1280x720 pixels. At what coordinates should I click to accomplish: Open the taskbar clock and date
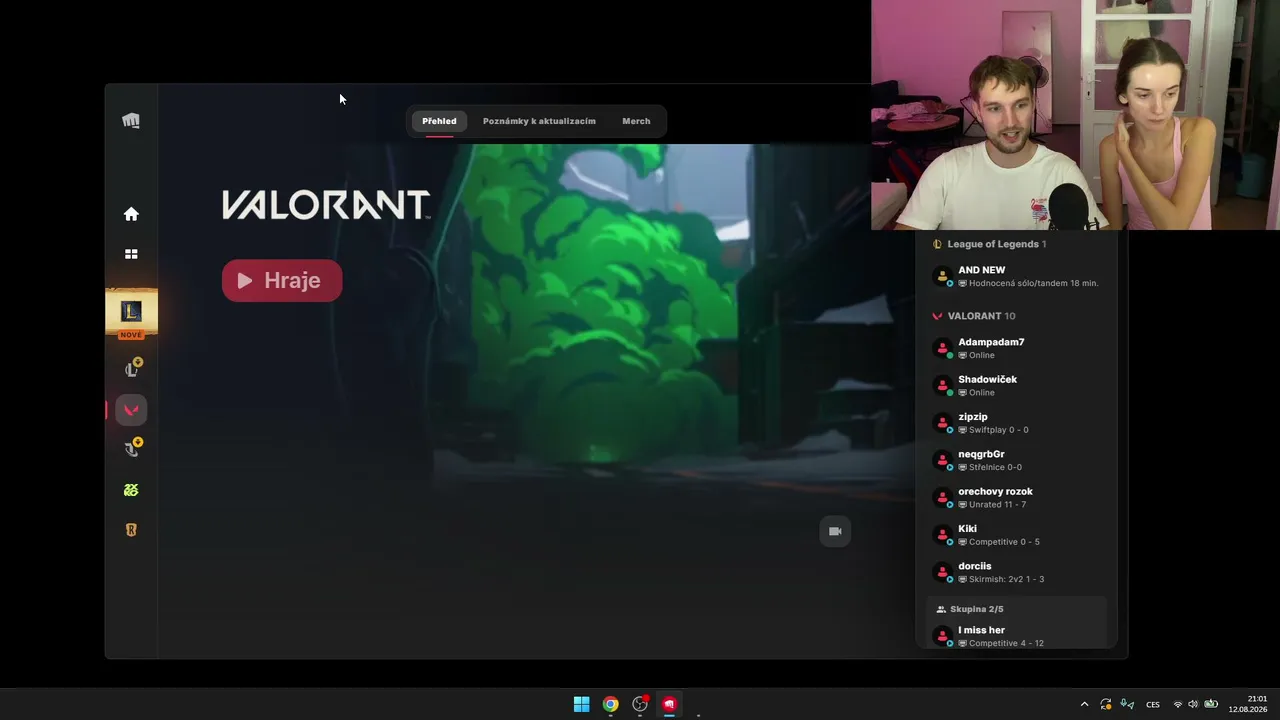[x=1248, y=704]
